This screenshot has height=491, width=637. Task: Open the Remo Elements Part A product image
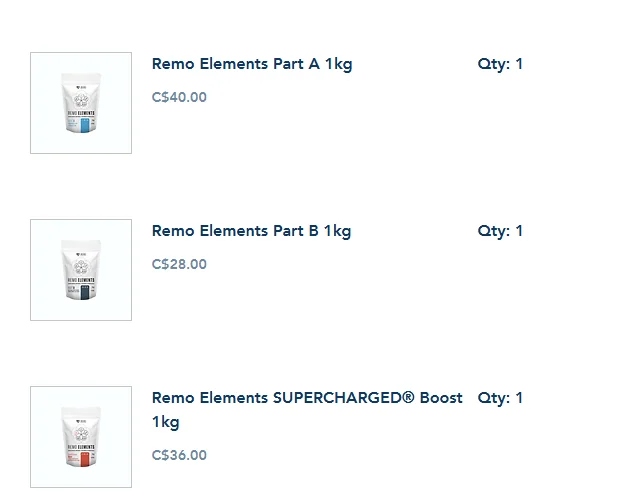tap(81, 103)
